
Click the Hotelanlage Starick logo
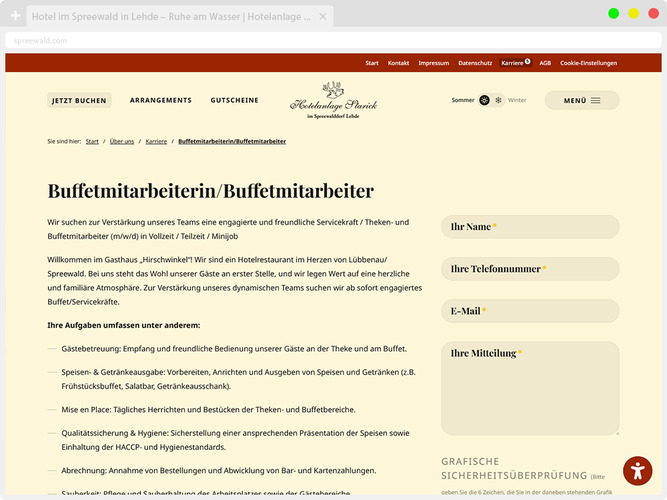click(333, 101)
